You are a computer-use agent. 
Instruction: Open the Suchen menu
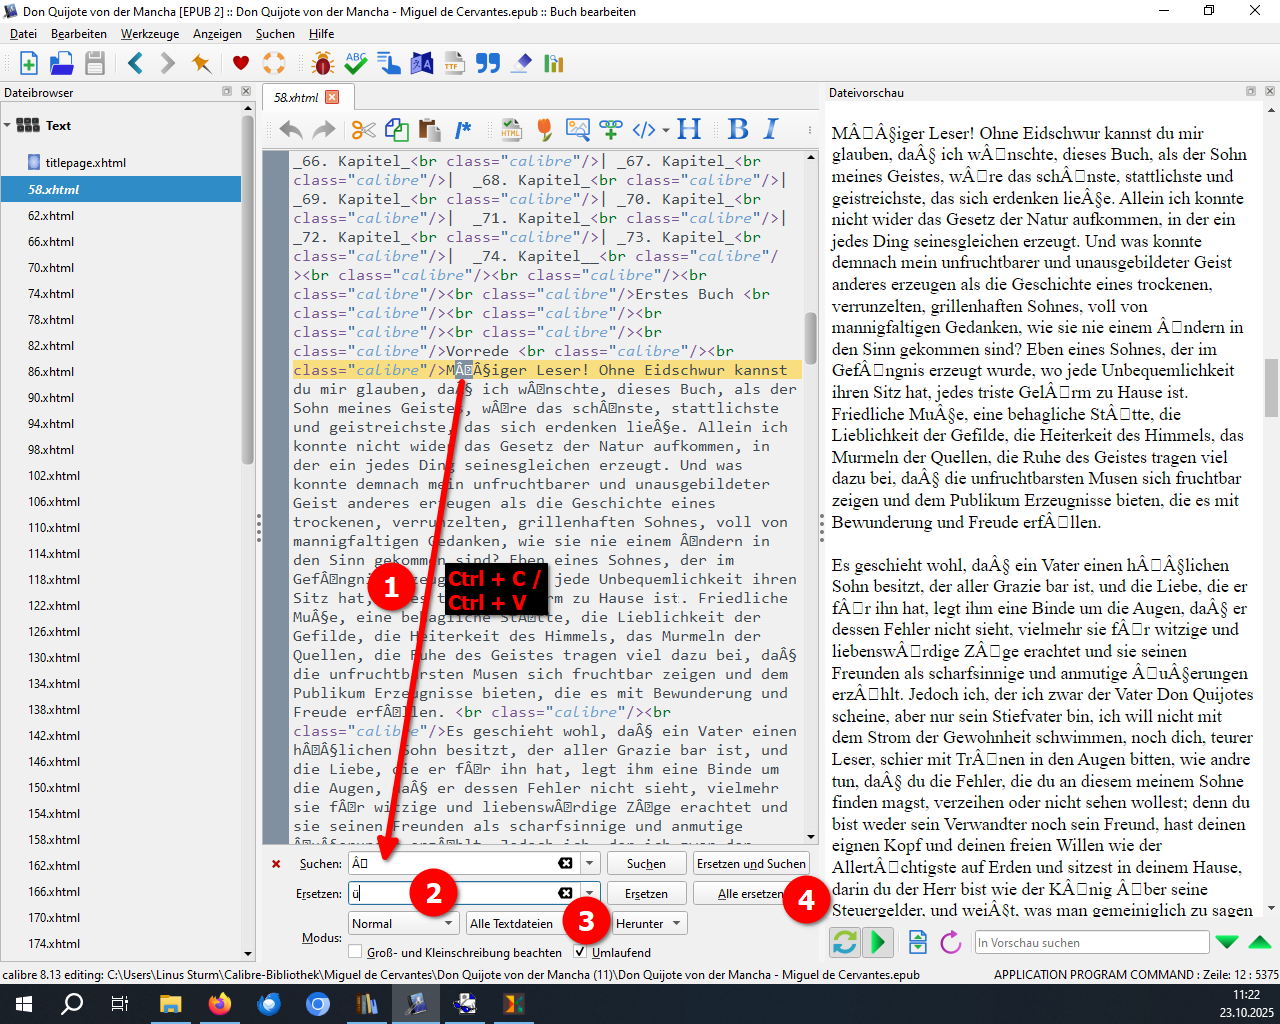(275, 34)
